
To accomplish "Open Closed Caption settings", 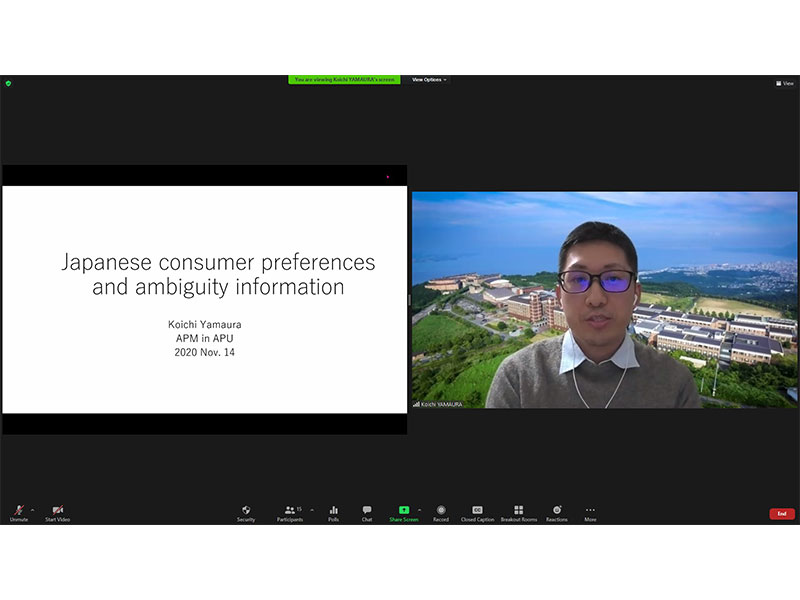I will (x=477, y=512).
